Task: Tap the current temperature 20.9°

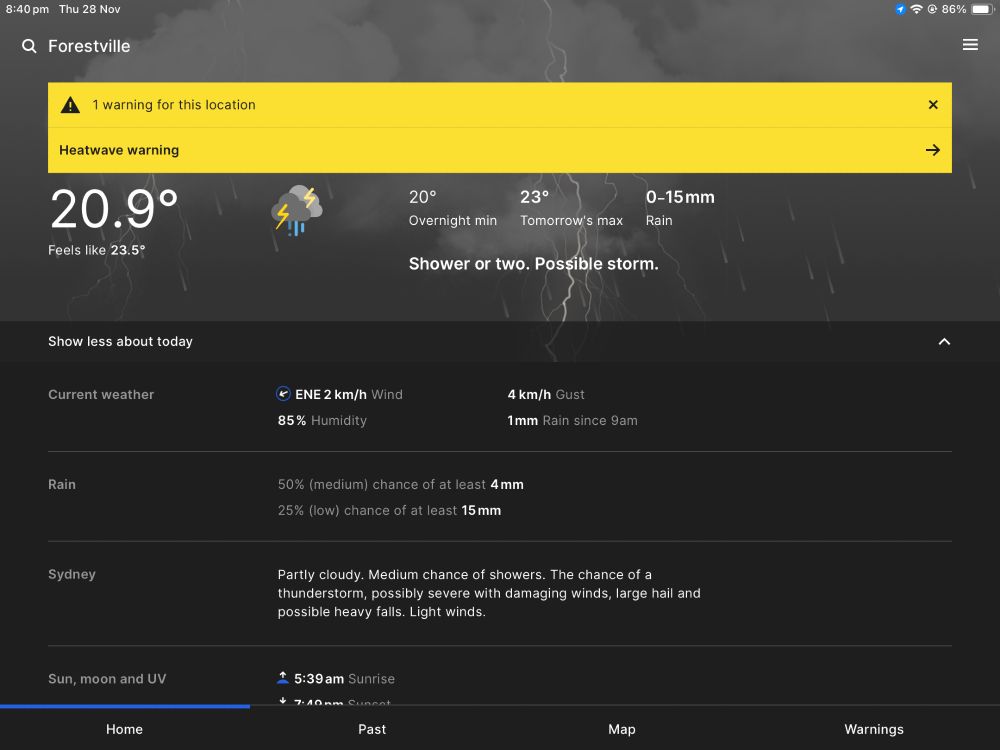Action: (114, 209)
